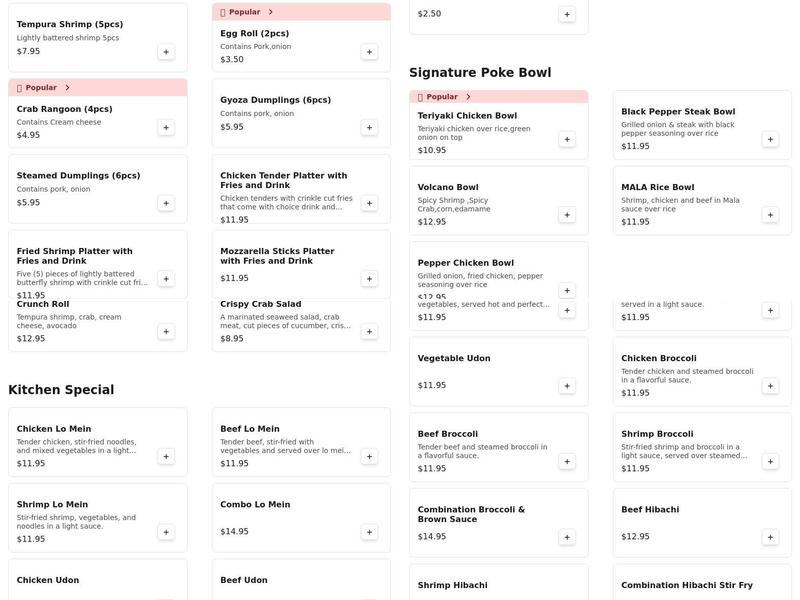
Task: Click the plus icon for Teriyaki Chicken Bowl
Action: 568,139
